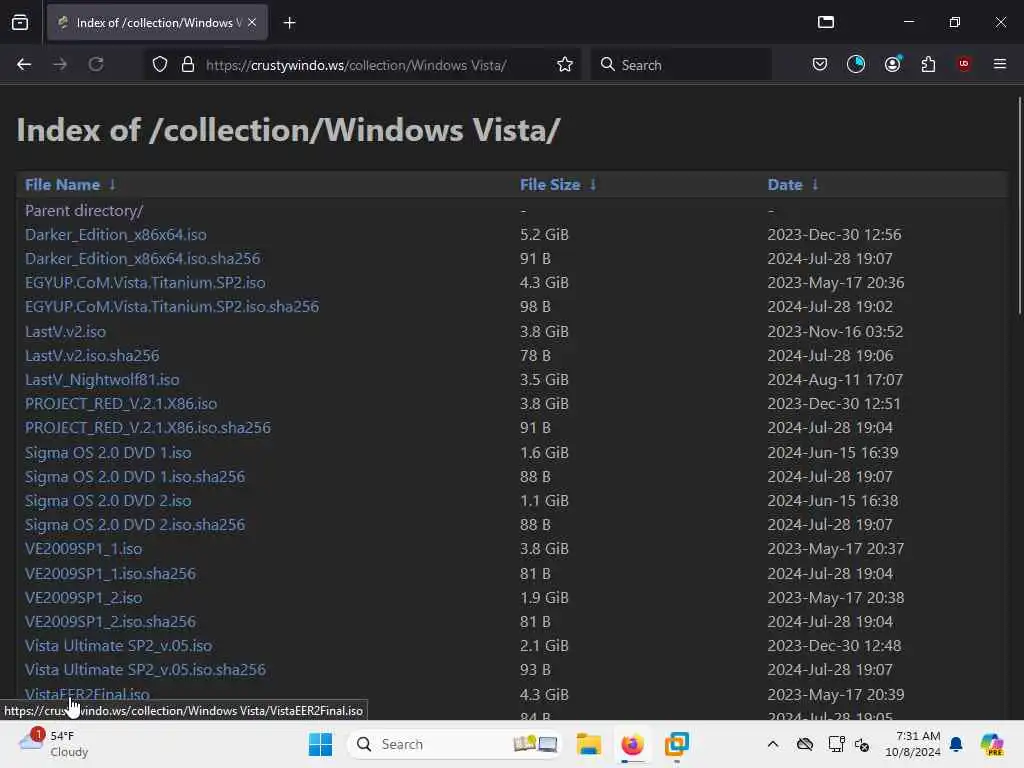Download Sigma OS 2.0 DVD 1.iso
1024x768 pixels.
pos(108,453)
